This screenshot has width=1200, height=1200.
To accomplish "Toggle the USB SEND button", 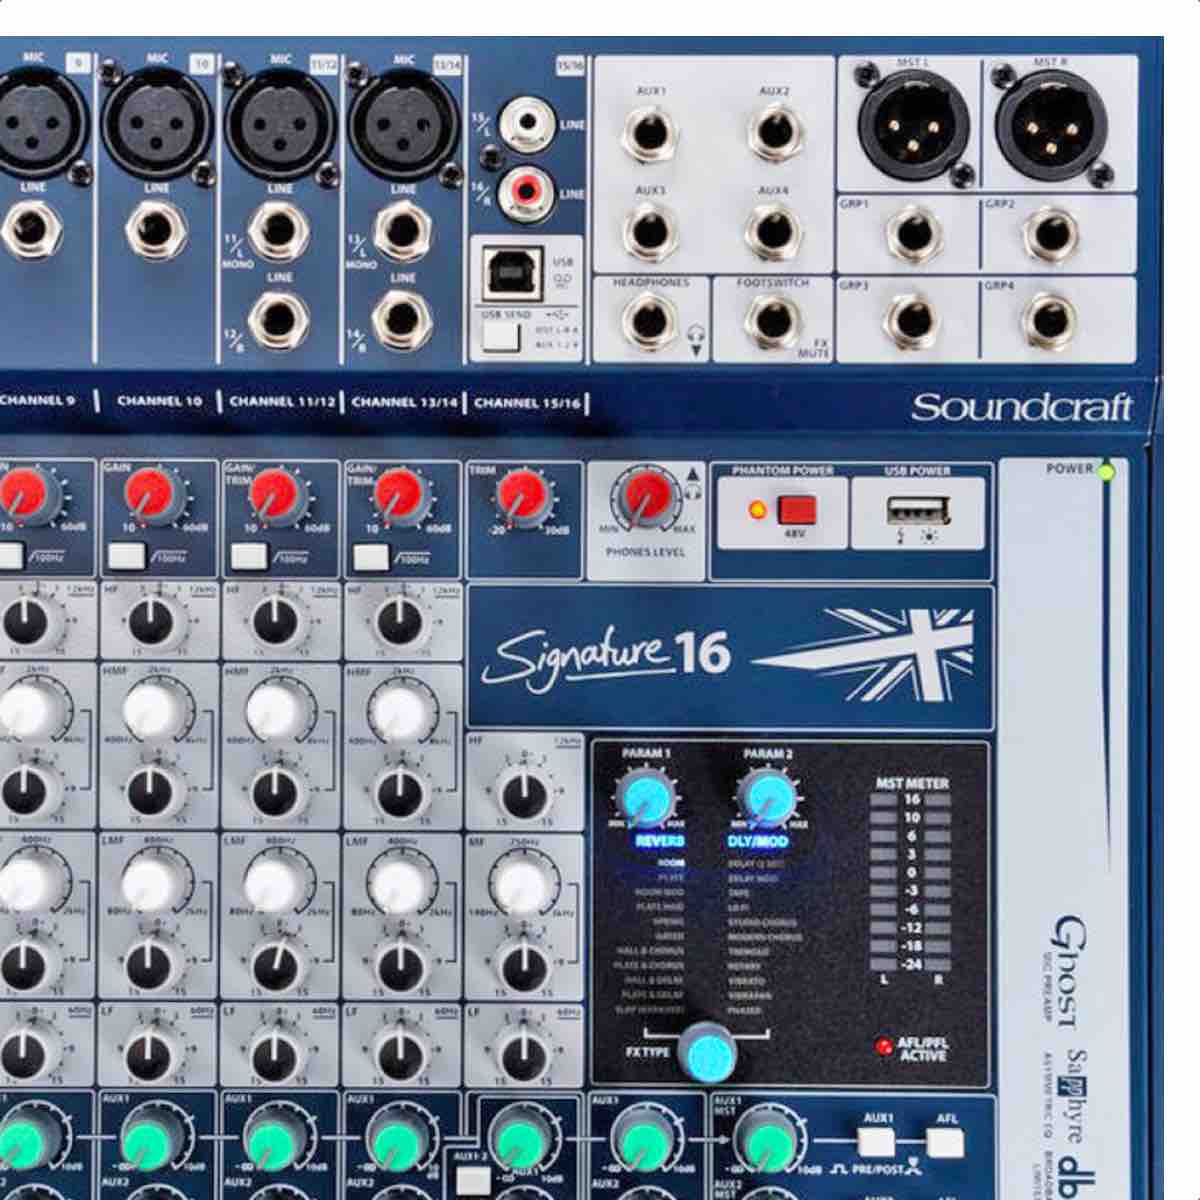I will 501,336.
